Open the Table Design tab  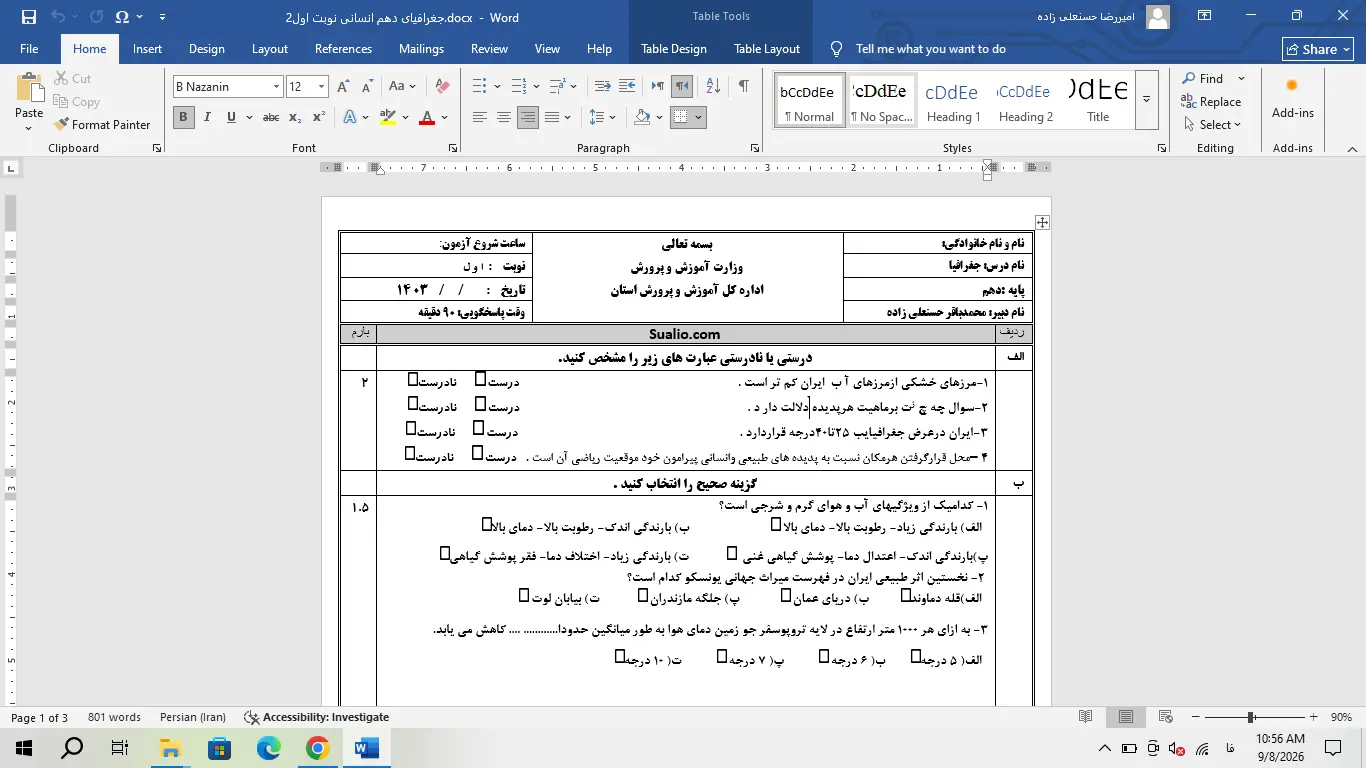click(674, 49)
